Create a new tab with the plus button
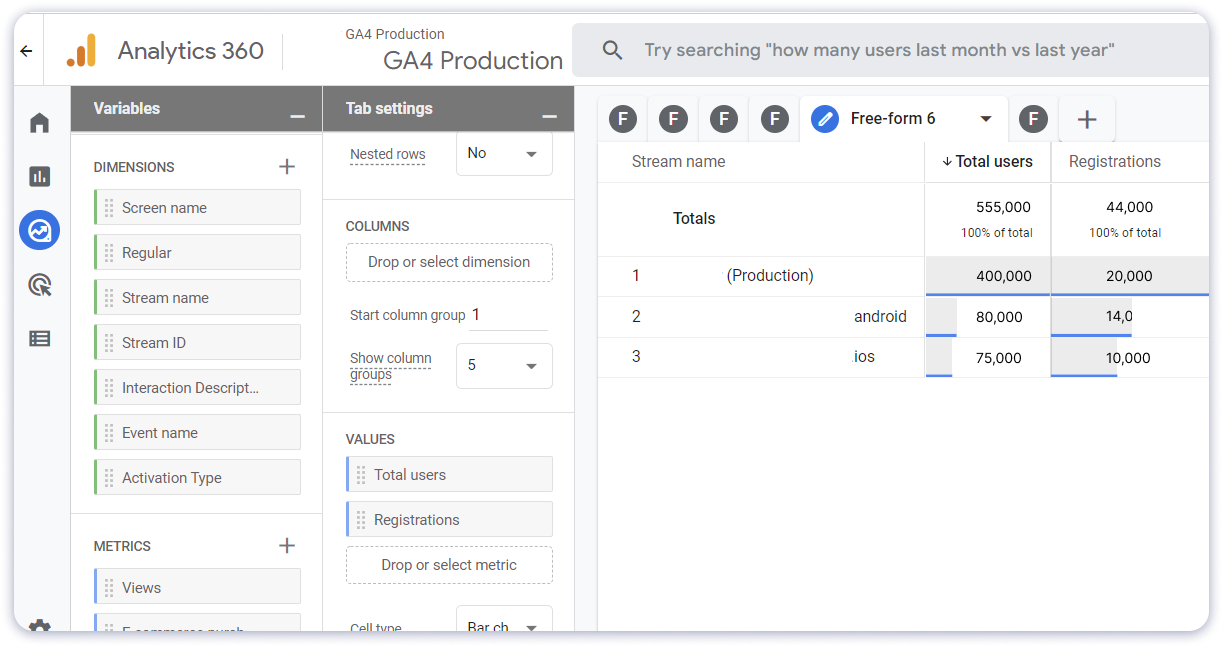 [1087, 118]
